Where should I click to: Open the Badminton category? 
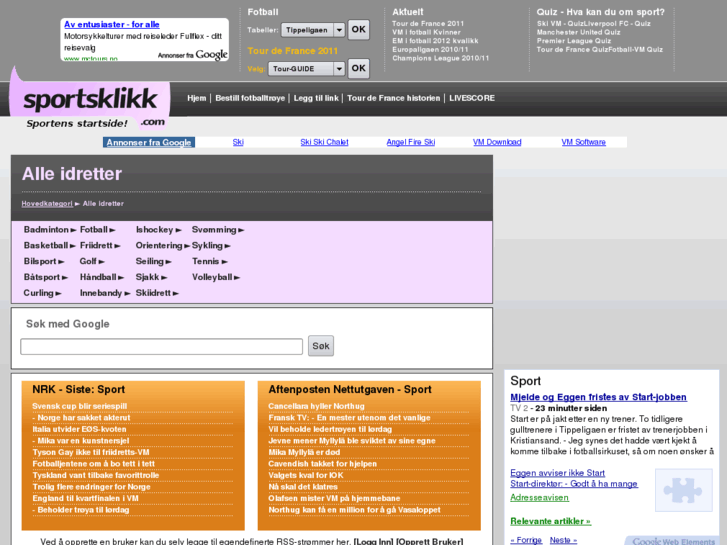[x=50, y=230]
